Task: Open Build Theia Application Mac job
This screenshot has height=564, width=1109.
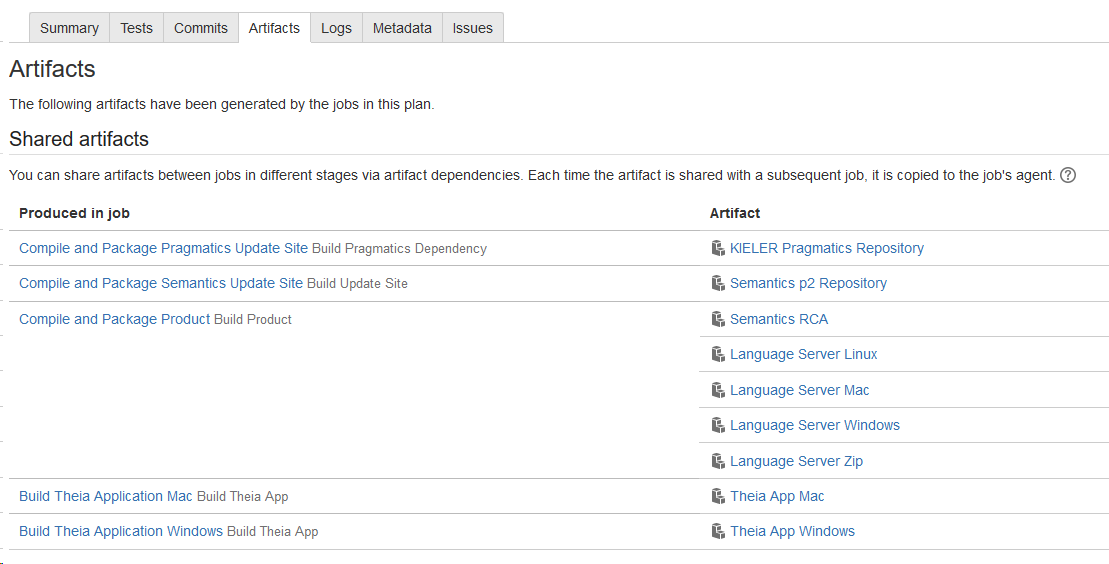Action: point(106,496)
